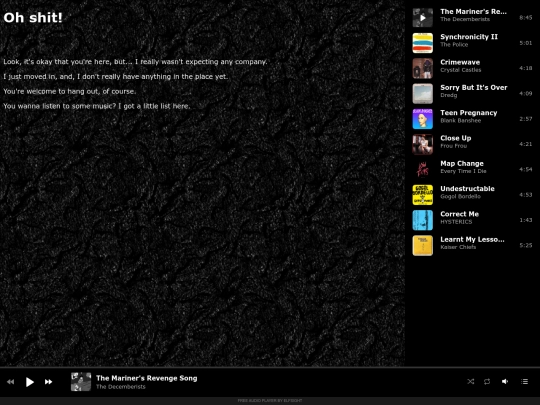Viewport: 540px width, 405px height.
Task: Go back to previous track
Action: tap(11, 382)
